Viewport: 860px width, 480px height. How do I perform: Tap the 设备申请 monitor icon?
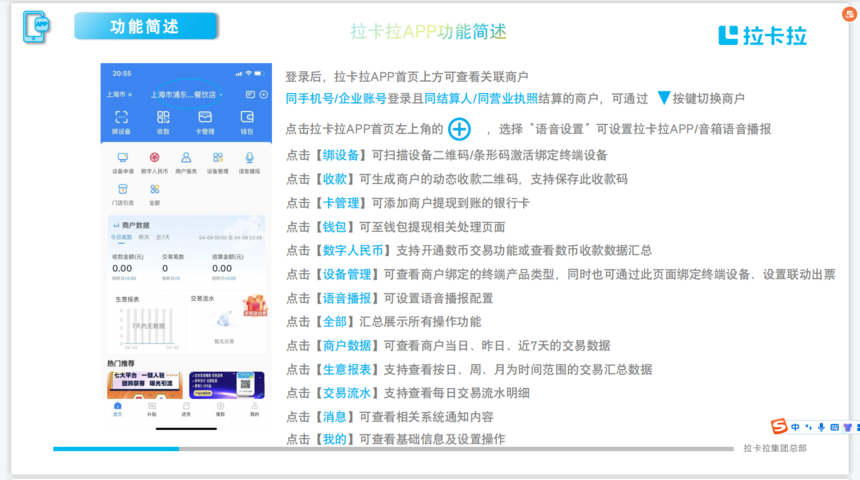coord(123,158)
